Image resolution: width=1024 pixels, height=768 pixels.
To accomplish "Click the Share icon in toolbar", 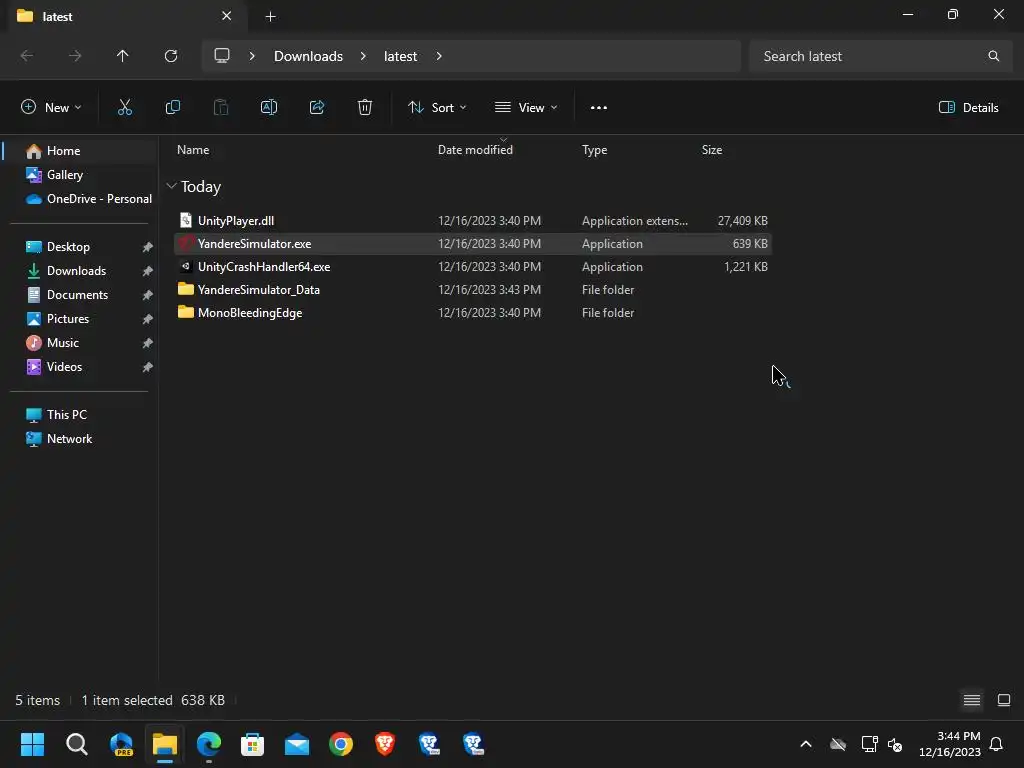I will tap(317, 108).
